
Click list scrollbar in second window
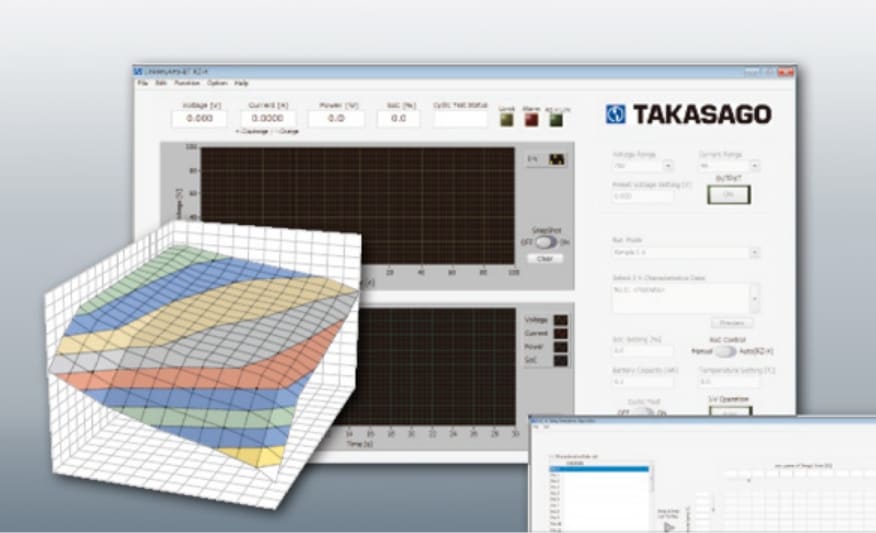coord(651,499)
